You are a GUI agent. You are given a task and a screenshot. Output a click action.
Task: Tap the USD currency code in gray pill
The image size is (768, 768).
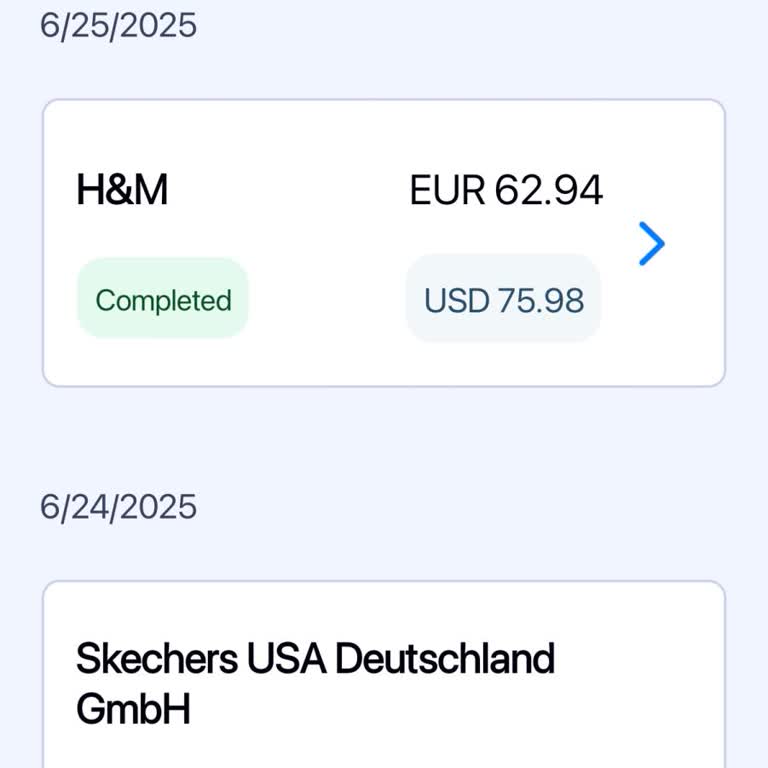pyautogui.click(x=457, y=300)
